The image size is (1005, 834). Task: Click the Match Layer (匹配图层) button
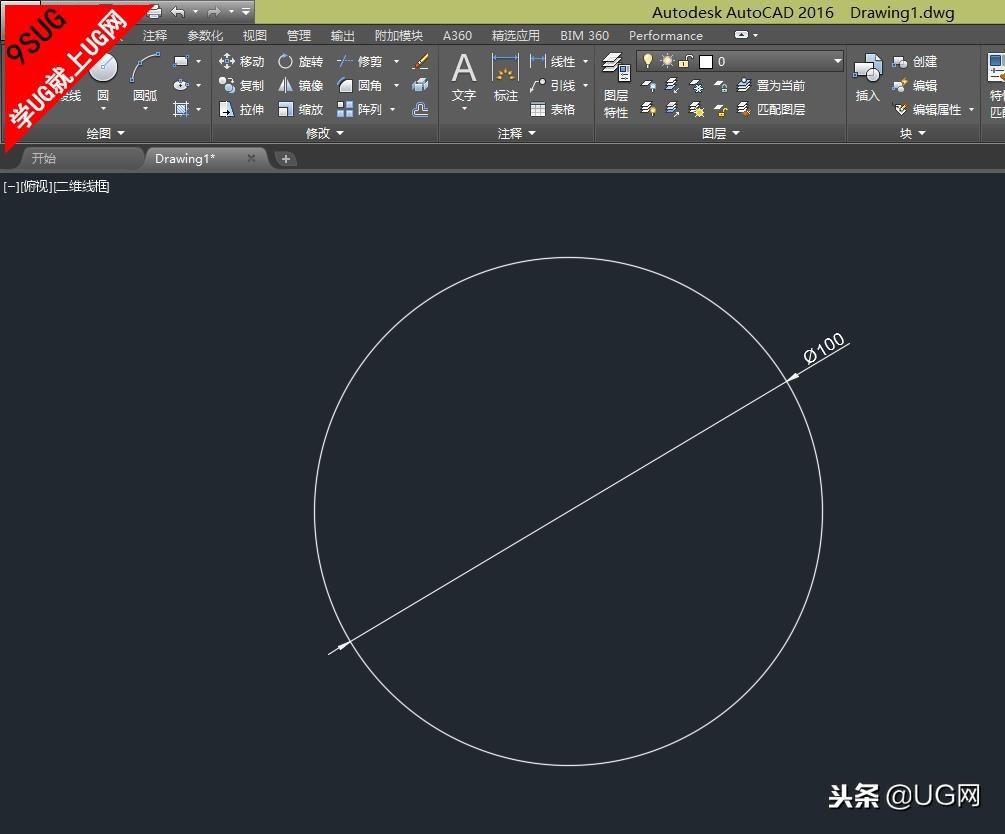770,110
